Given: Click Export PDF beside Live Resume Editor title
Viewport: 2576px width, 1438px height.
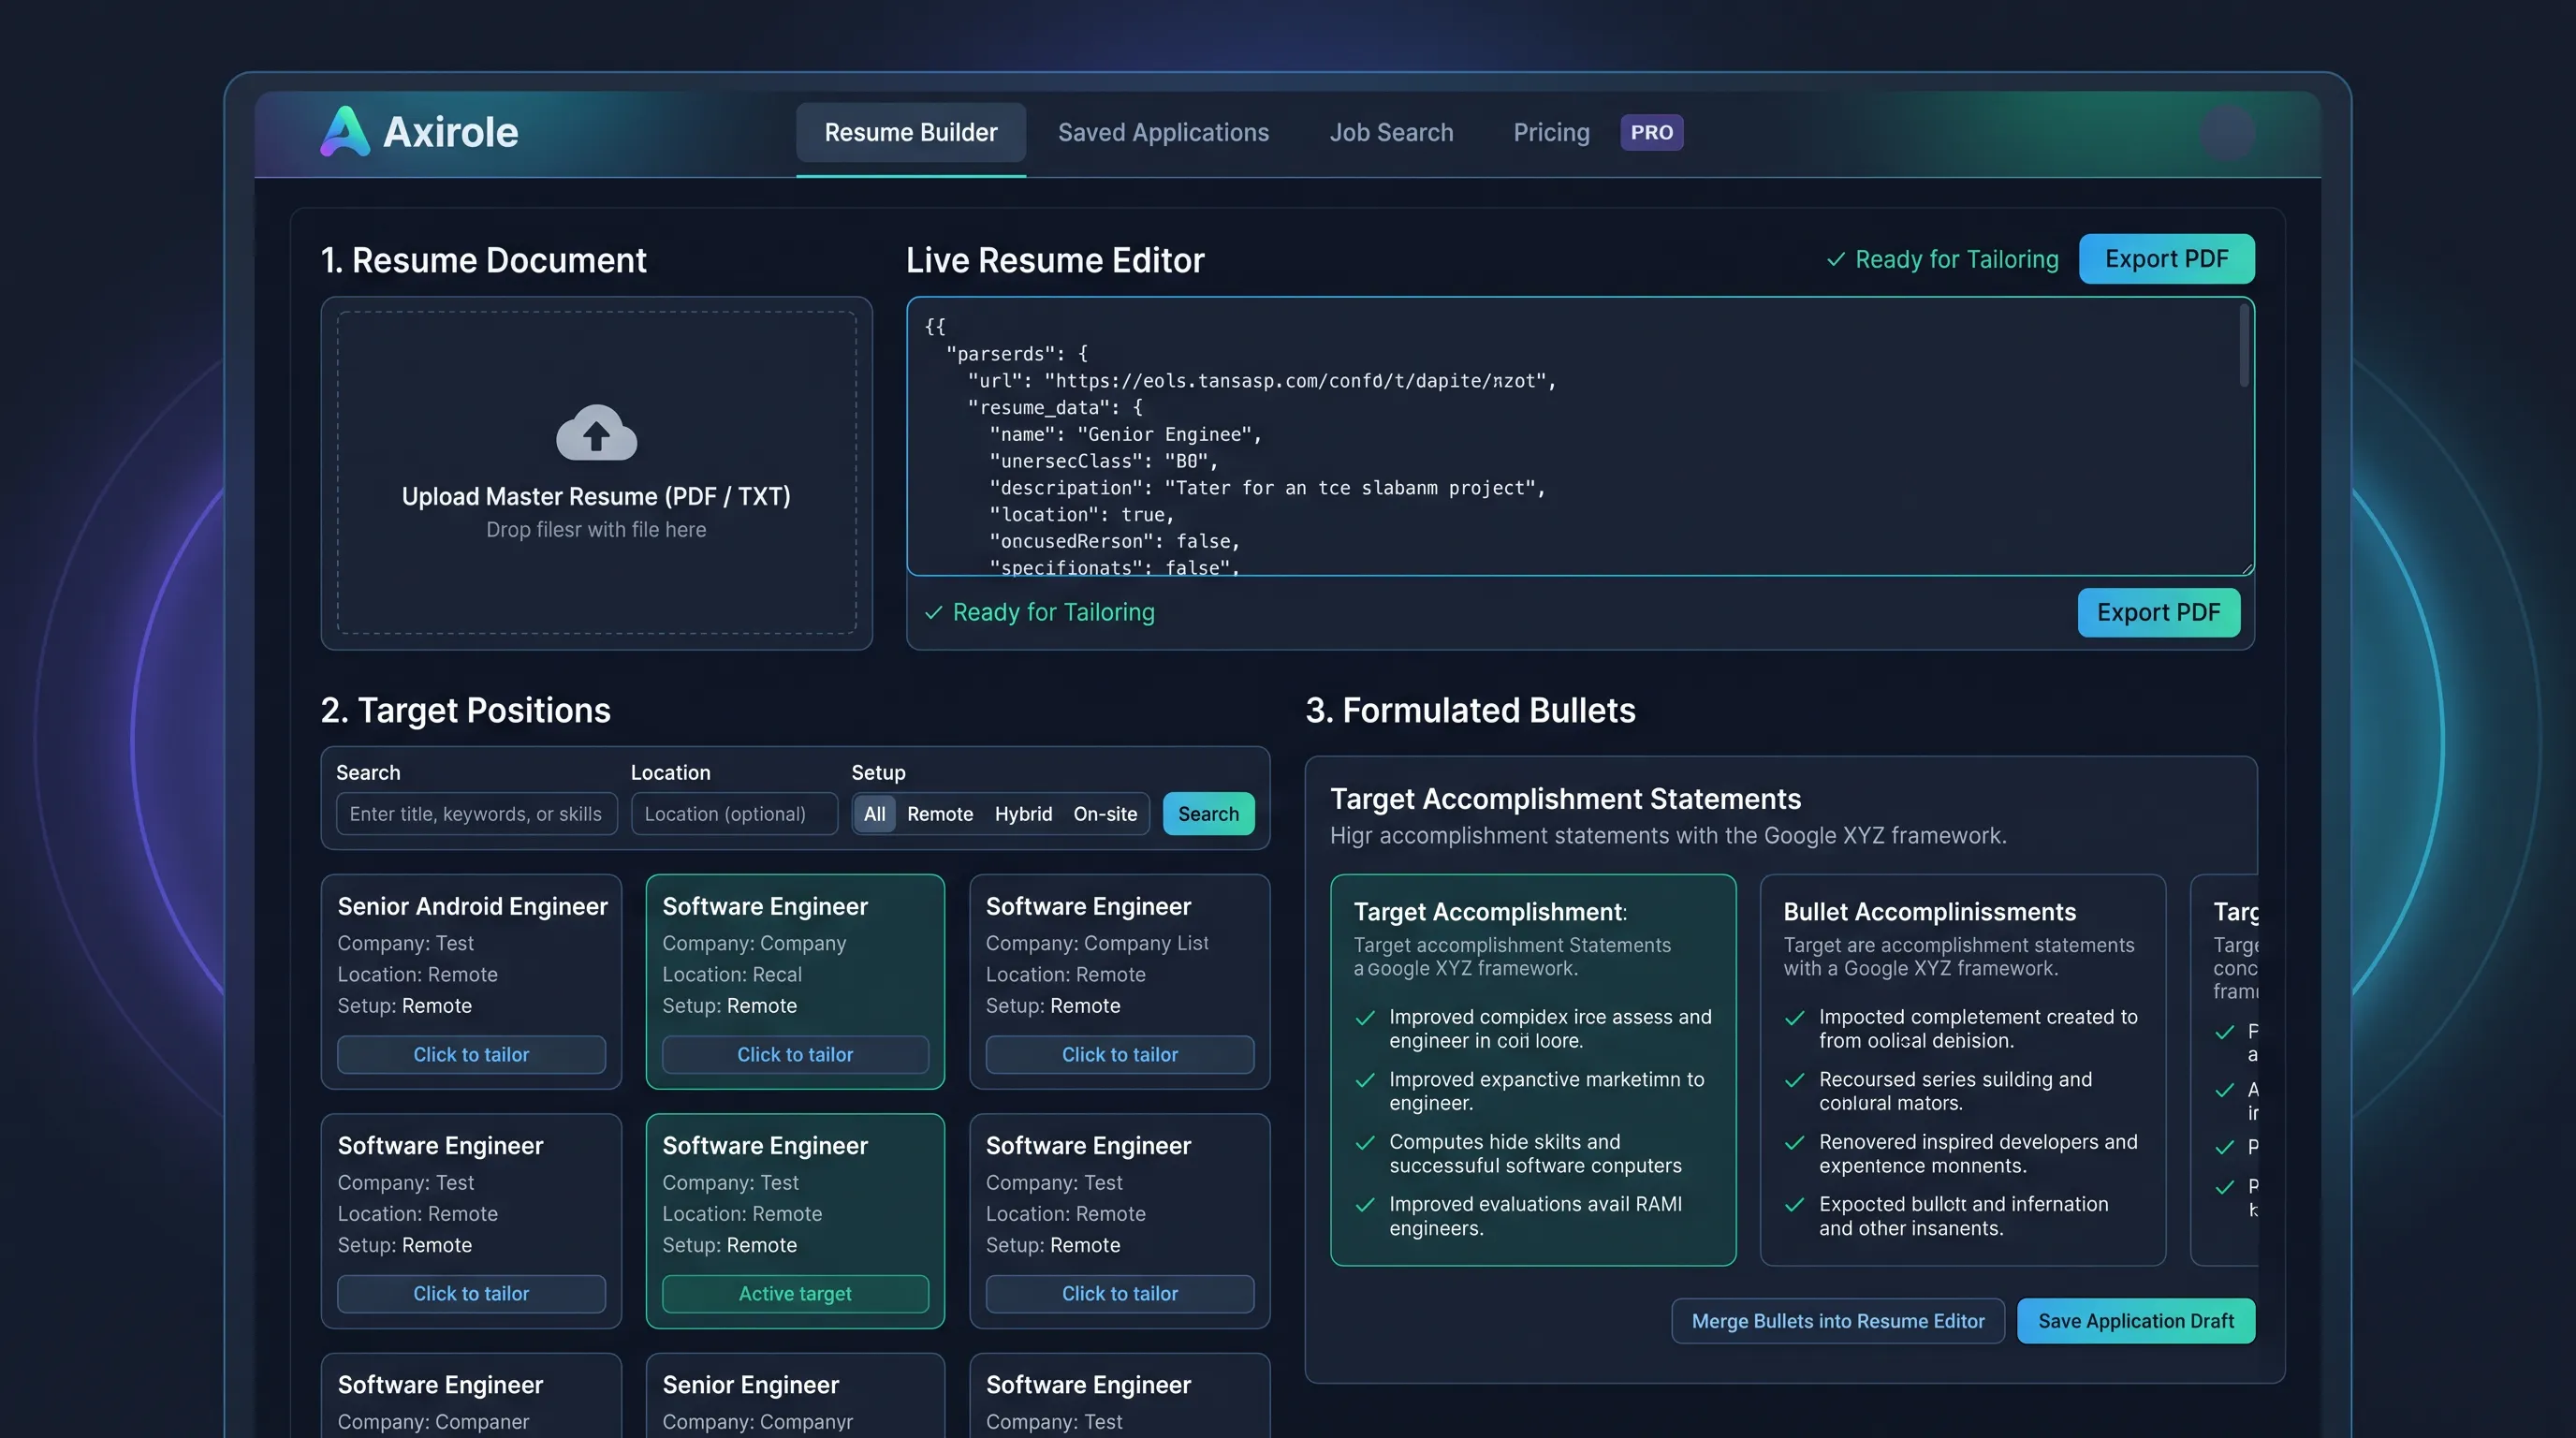Looking at the screenshot, I should click(2166, 259).
